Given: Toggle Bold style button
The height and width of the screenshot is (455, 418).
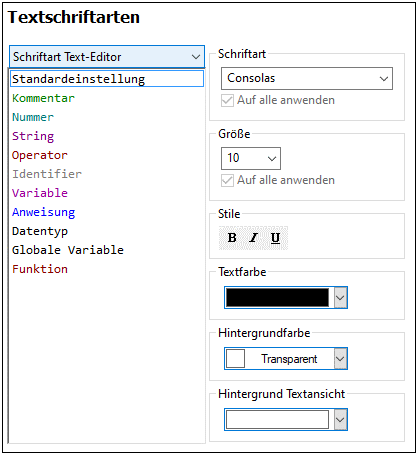Looking at the screenshot, I should point(232,238).
